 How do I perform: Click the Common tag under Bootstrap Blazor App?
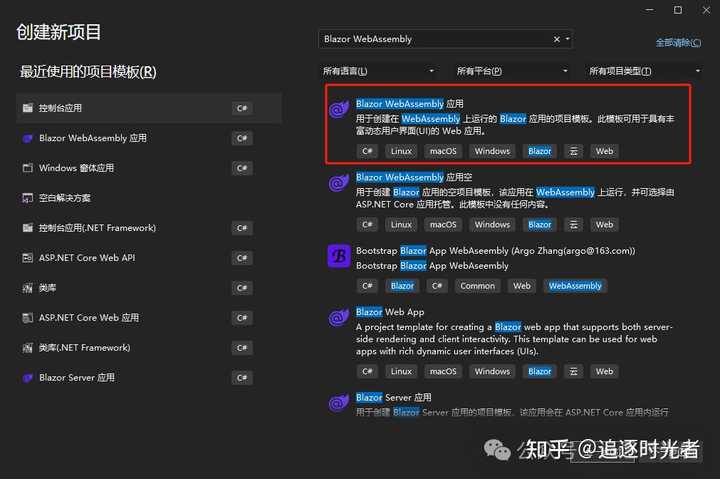click(478, 286)
